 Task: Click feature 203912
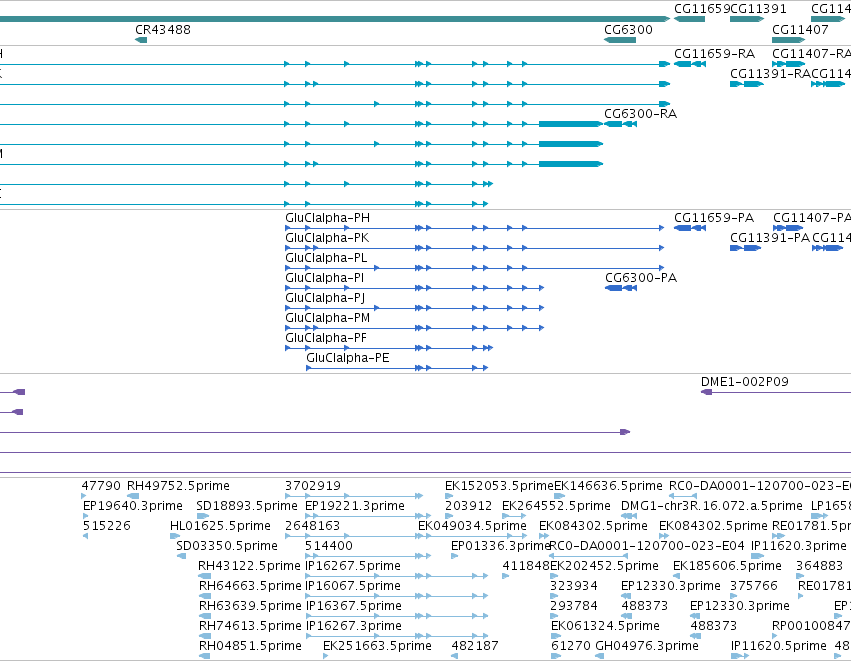(449, 516)
